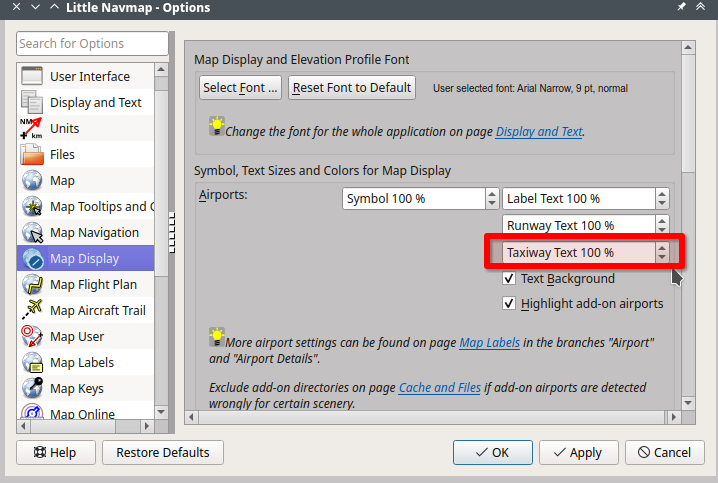Click options panel horizontal scroll right arrow
Viewport: 718px width, 483px height.
(x=673, y=417)
